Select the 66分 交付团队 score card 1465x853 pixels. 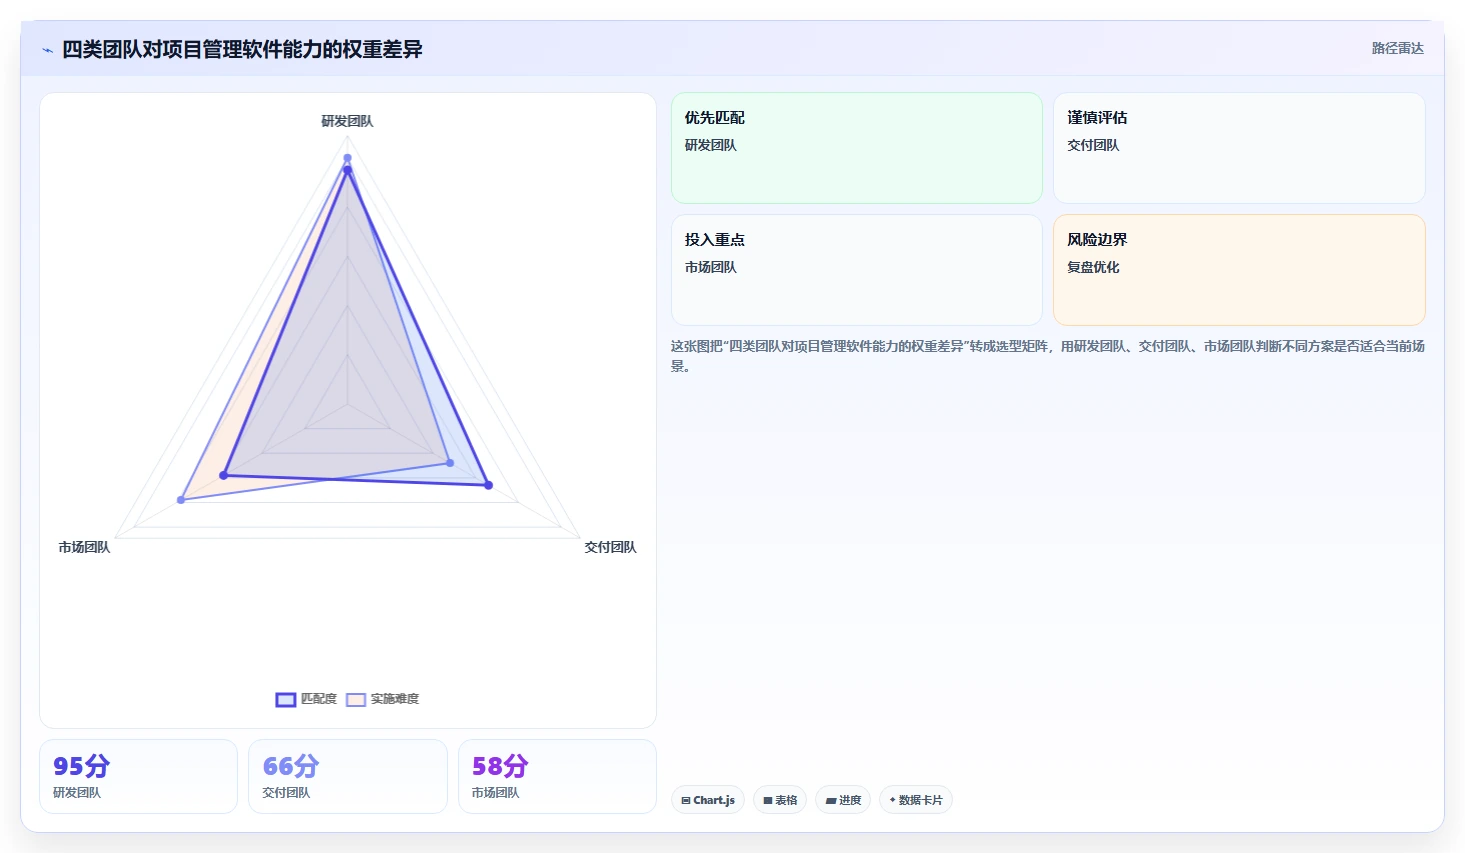(348, 777)
